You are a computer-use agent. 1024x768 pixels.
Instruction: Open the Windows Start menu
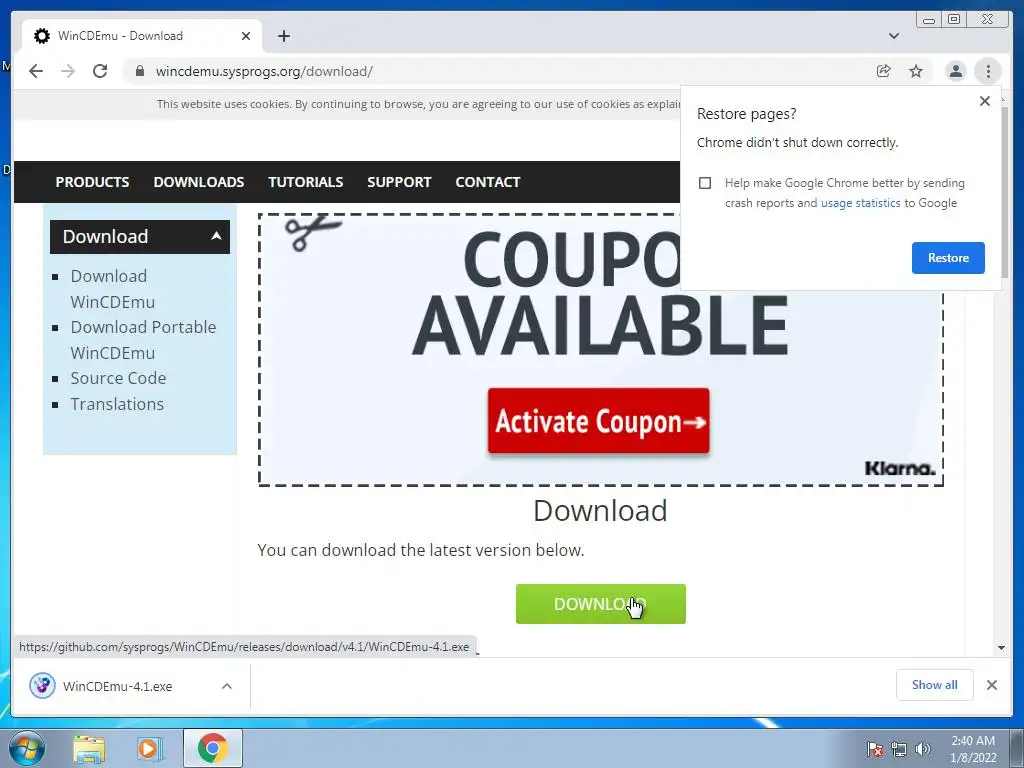(x=26, y=749)
